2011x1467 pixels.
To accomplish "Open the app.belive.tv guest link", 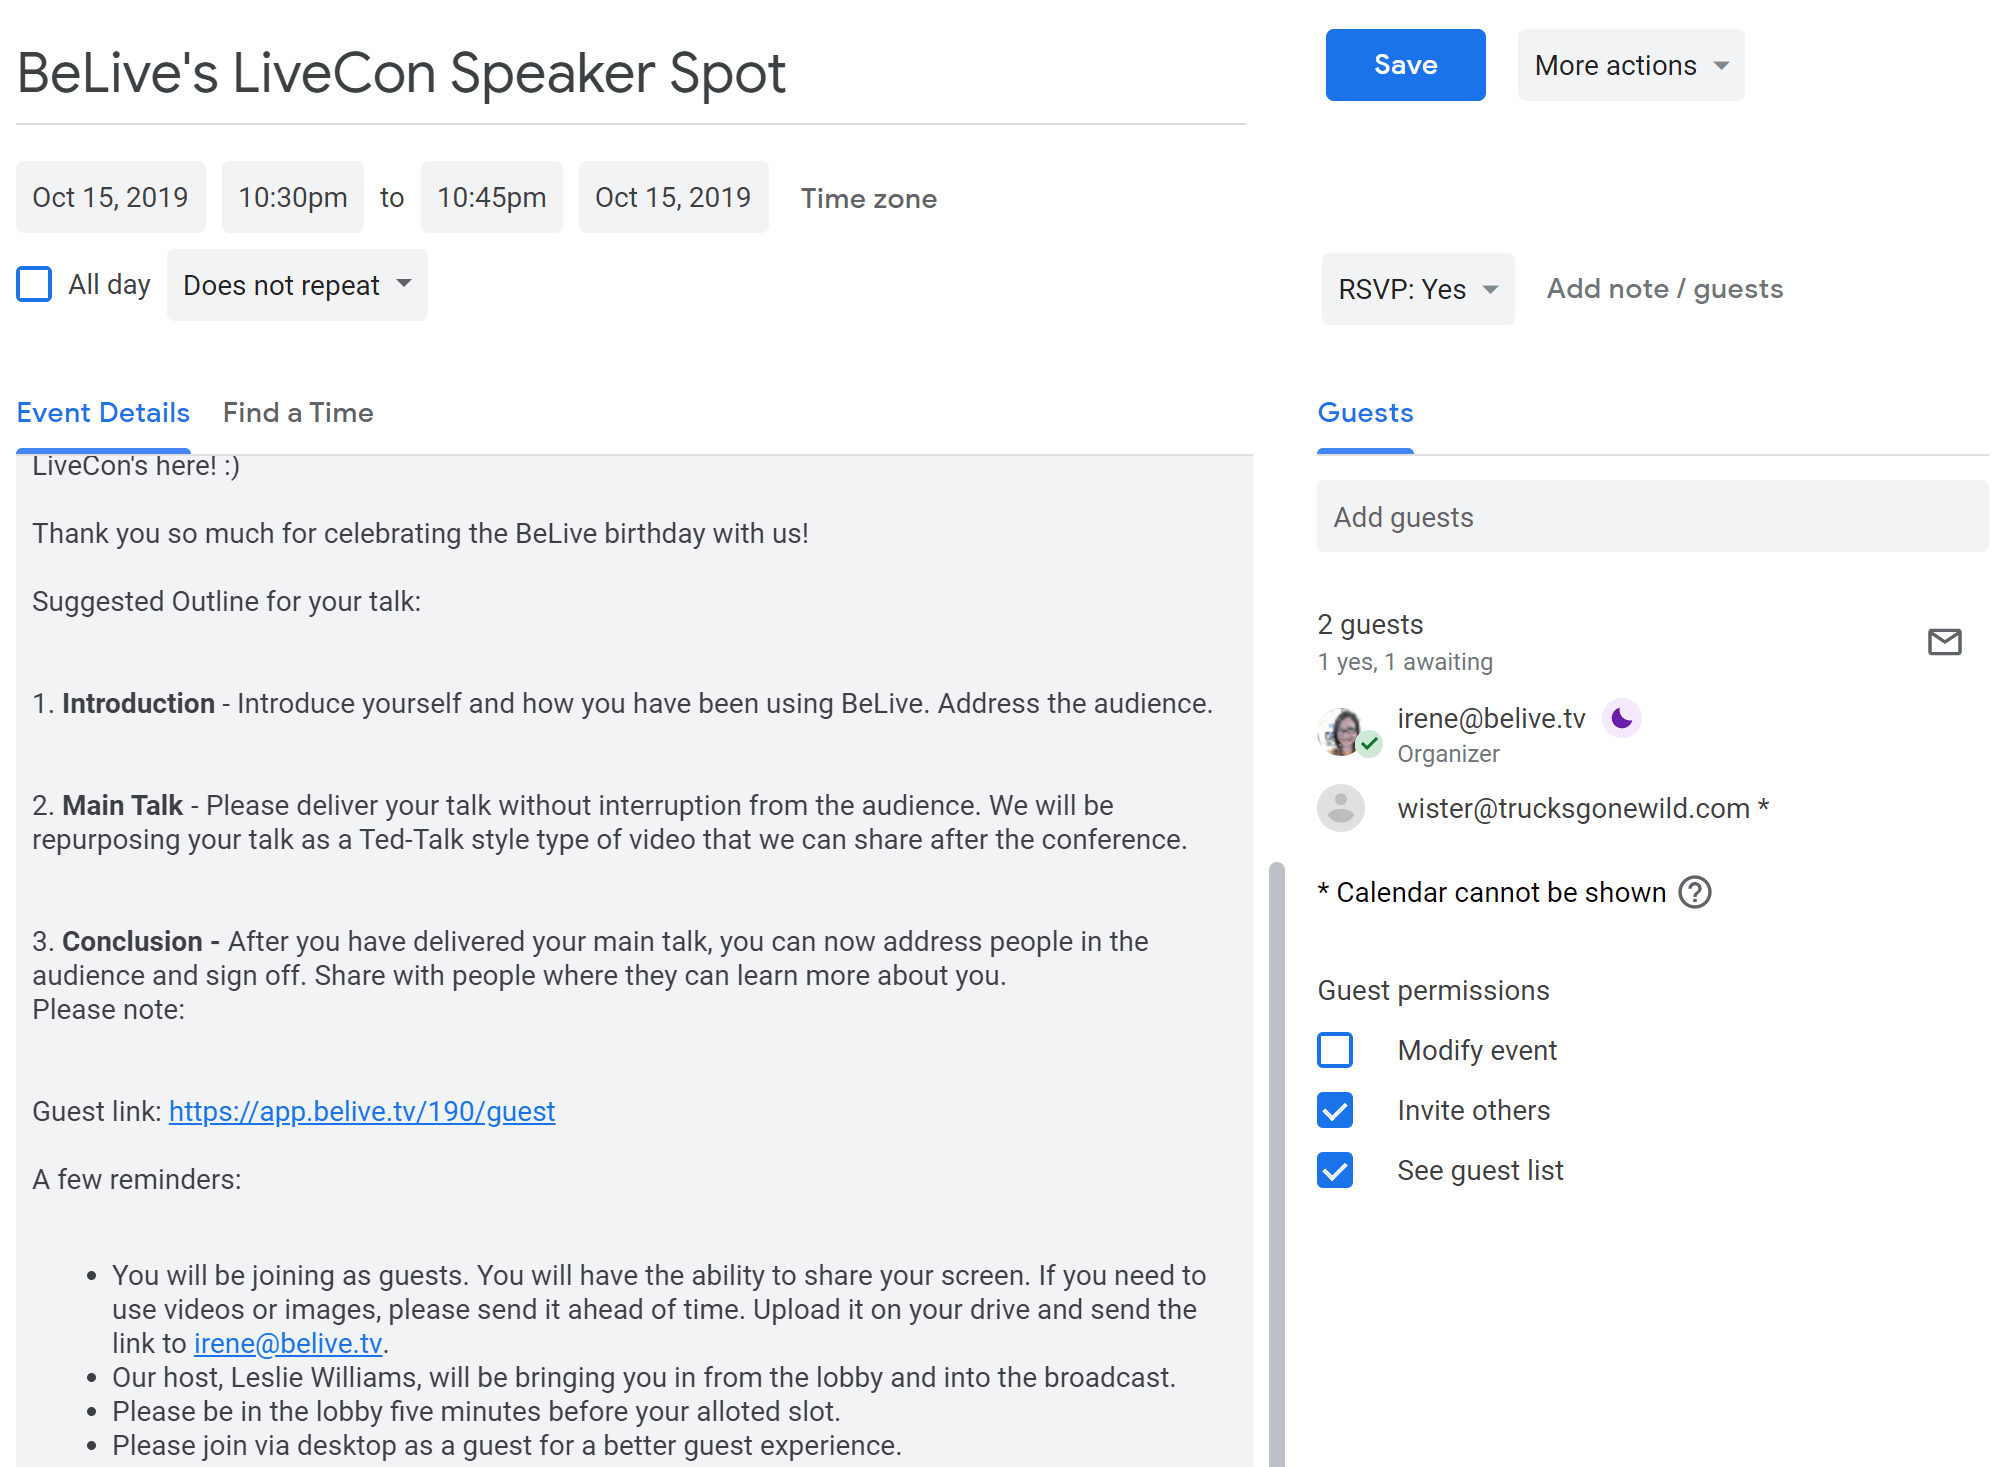I will pos(362,1111).
